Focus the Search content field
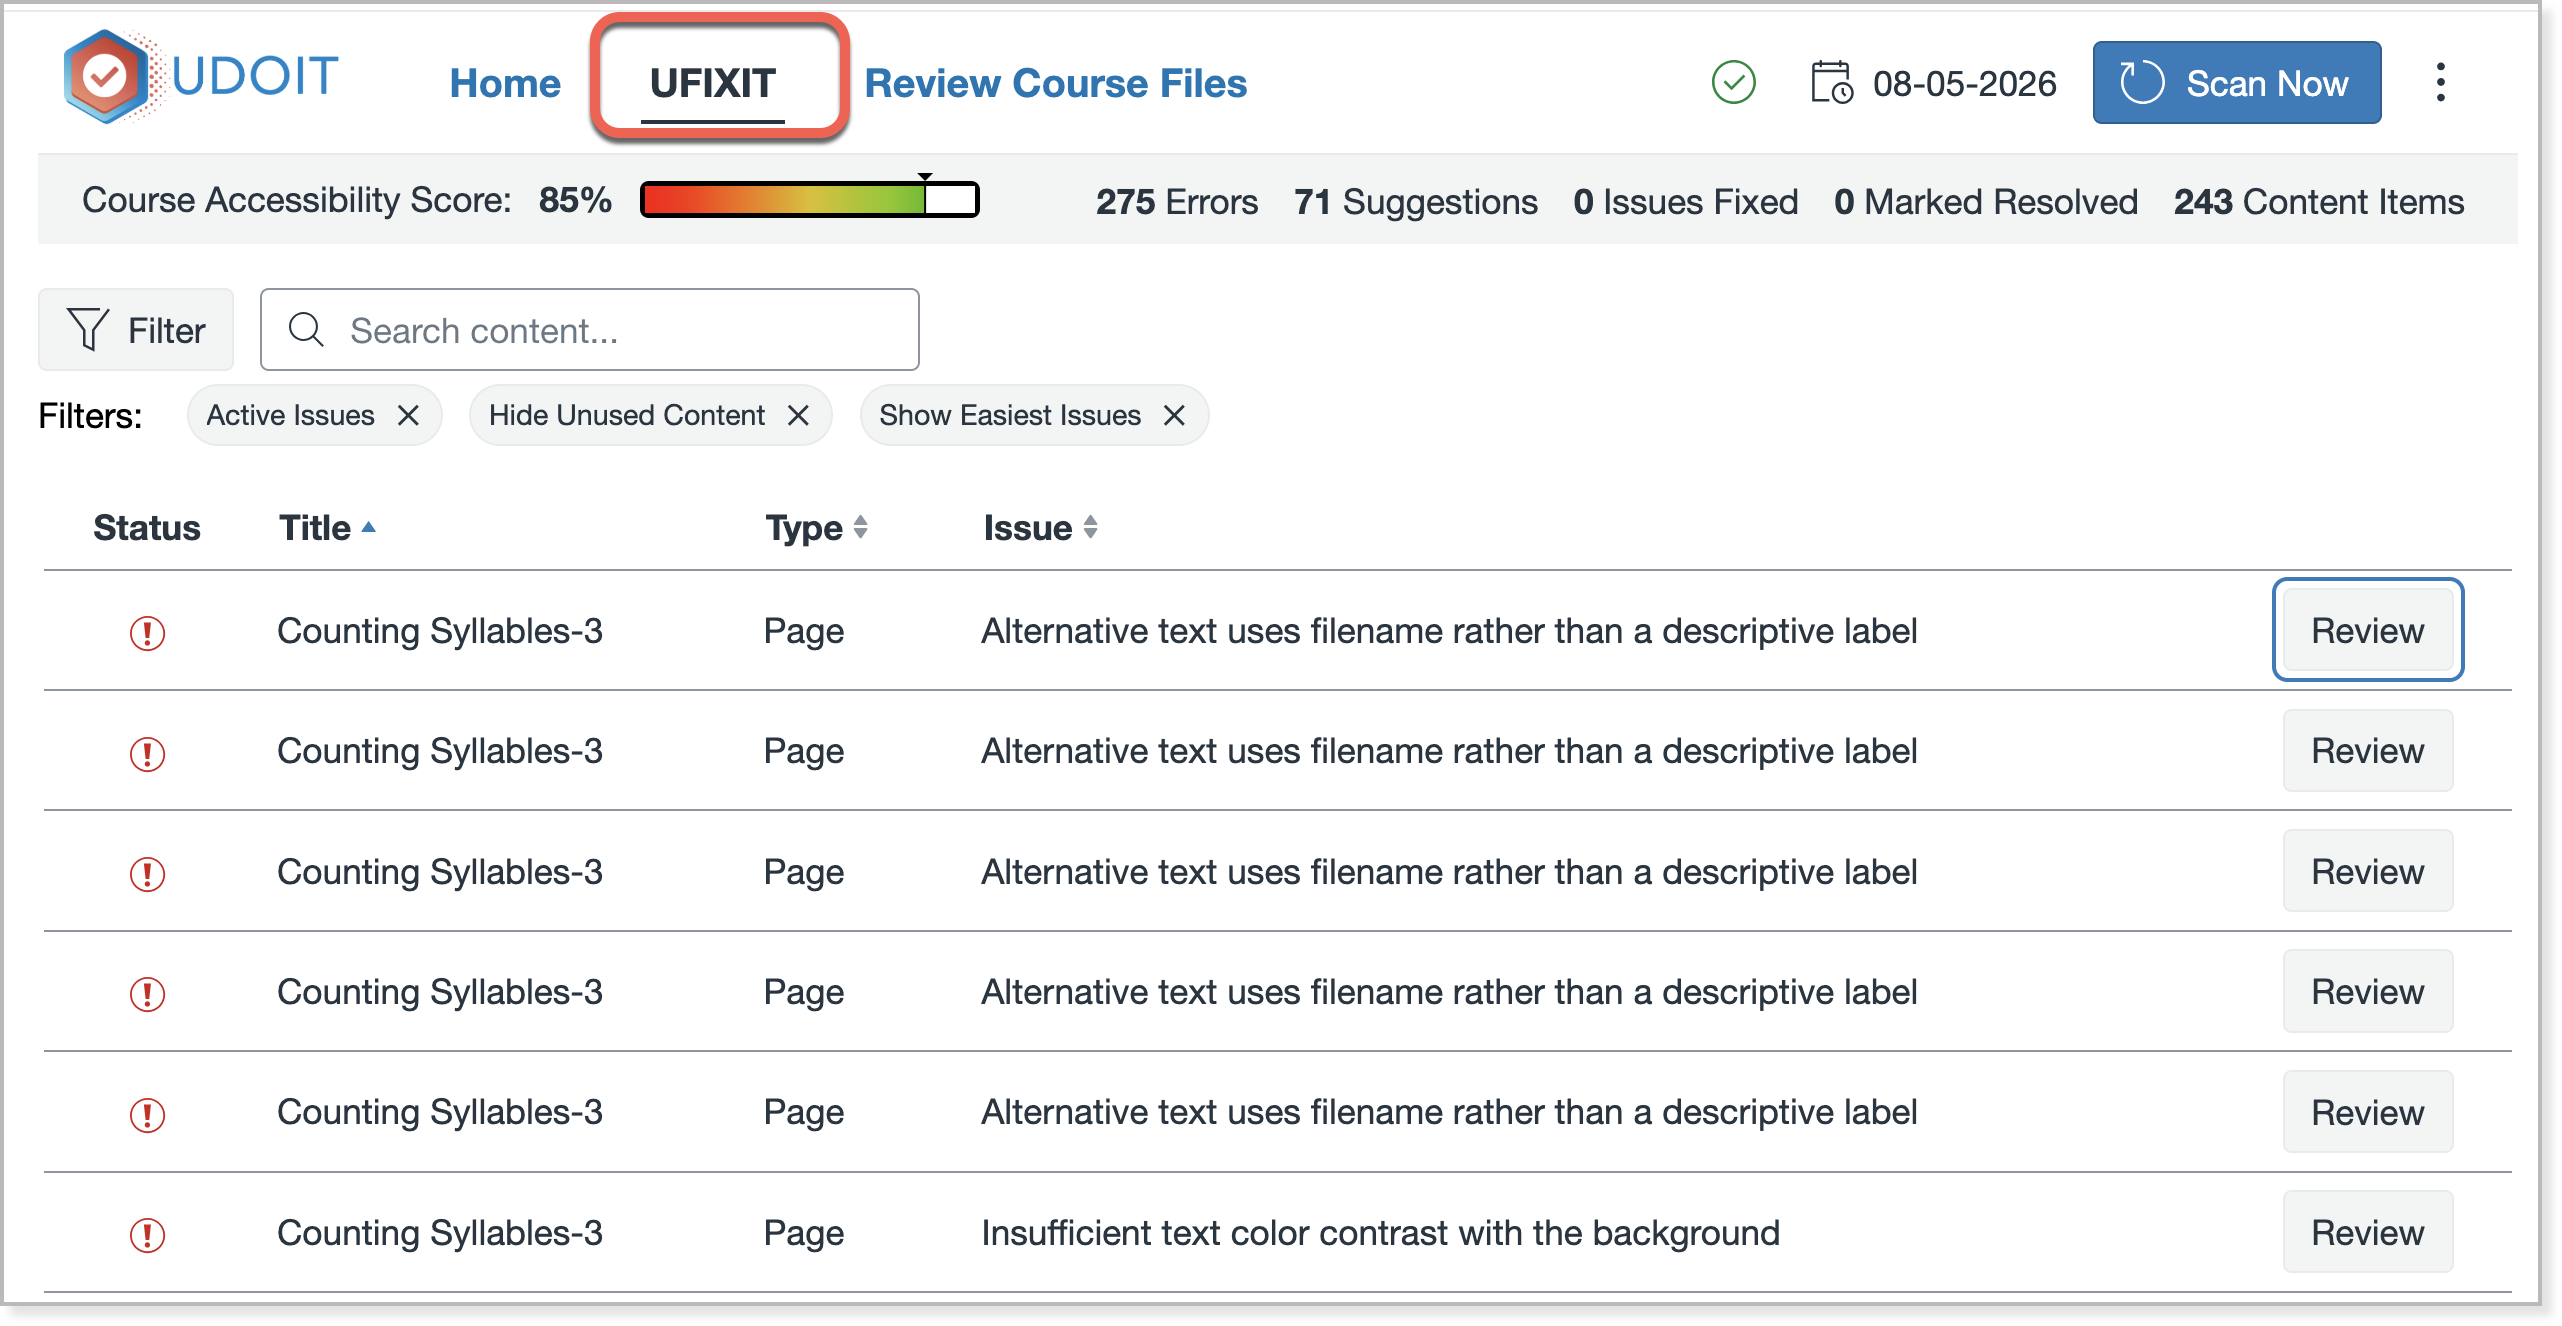Screen dimensions: 2562x1326 [590, 330]
